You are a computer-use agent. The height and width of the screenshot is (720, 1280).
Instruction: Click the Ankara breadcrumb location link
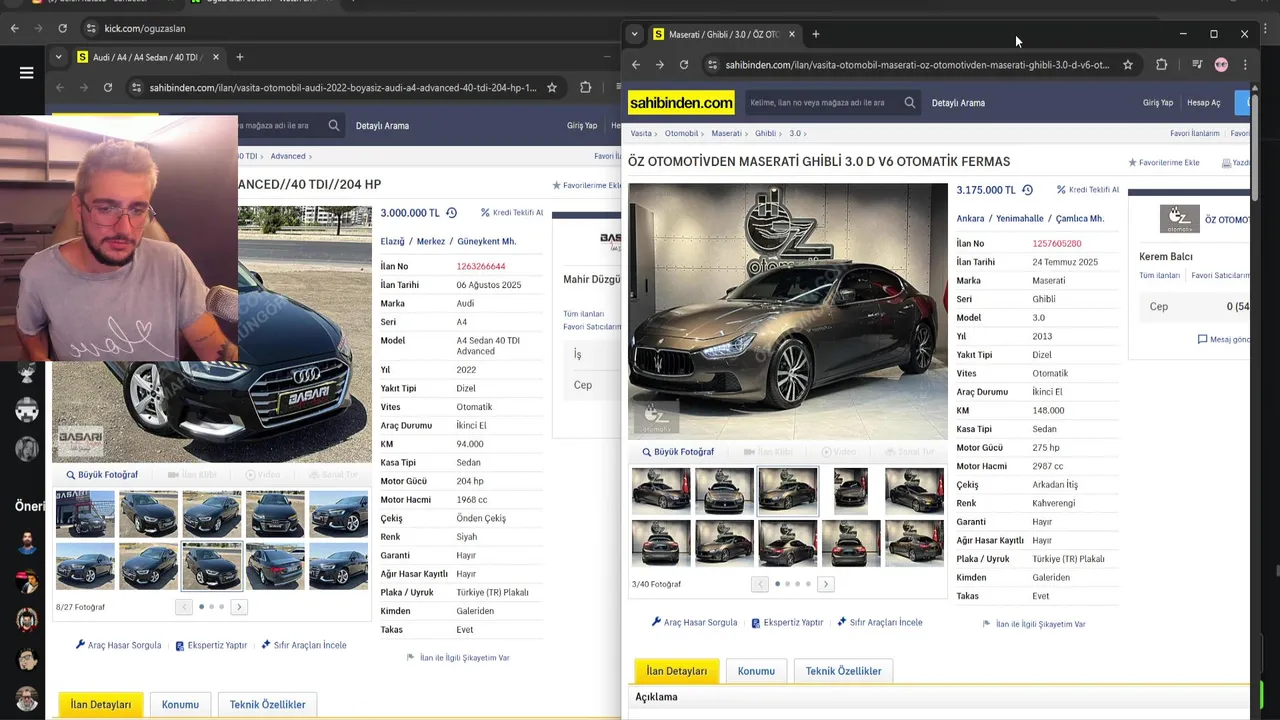click(970, 218)
